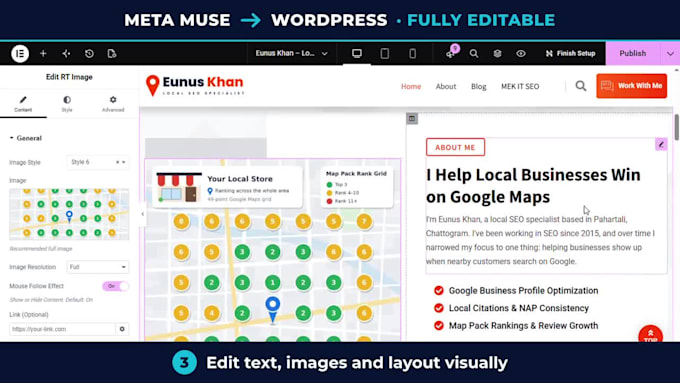
Task: Open Blog in site navigation
Action: coord(478,86)
